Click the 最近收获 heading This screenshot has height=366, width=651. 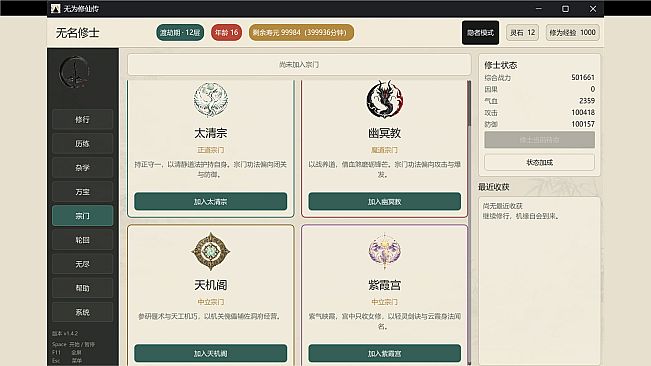click(494, 187)
